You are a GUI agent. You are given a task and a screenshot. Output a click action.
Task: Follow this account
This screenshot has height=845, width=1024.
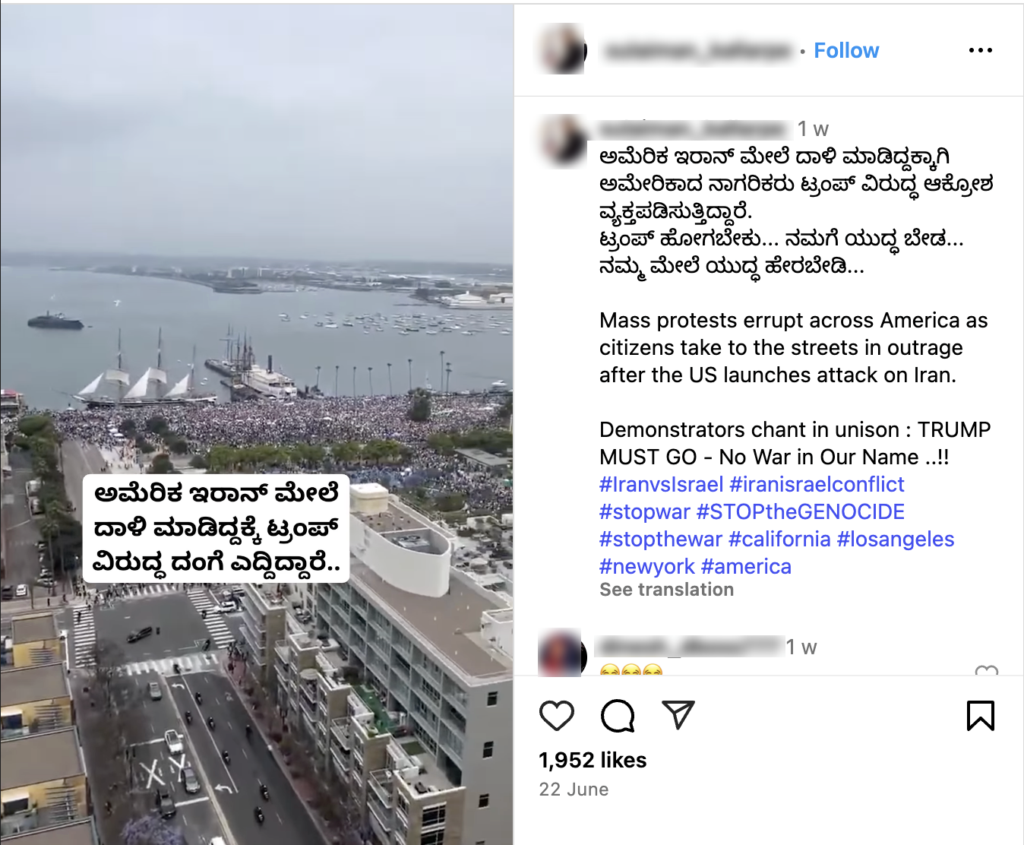846,50
